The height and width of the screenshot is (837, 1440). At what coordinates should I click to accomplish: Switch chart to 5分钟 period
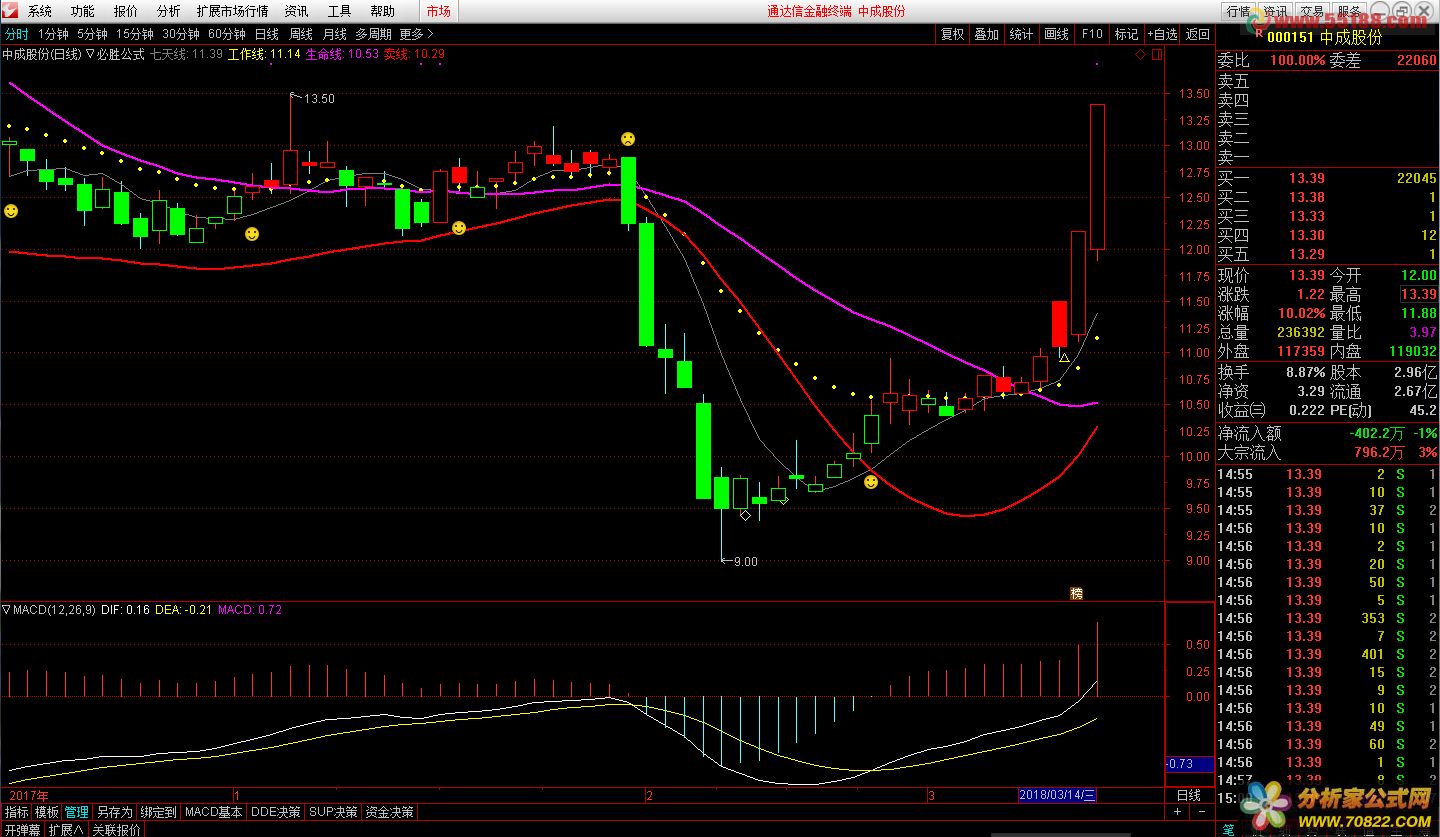tap(92, 34)
